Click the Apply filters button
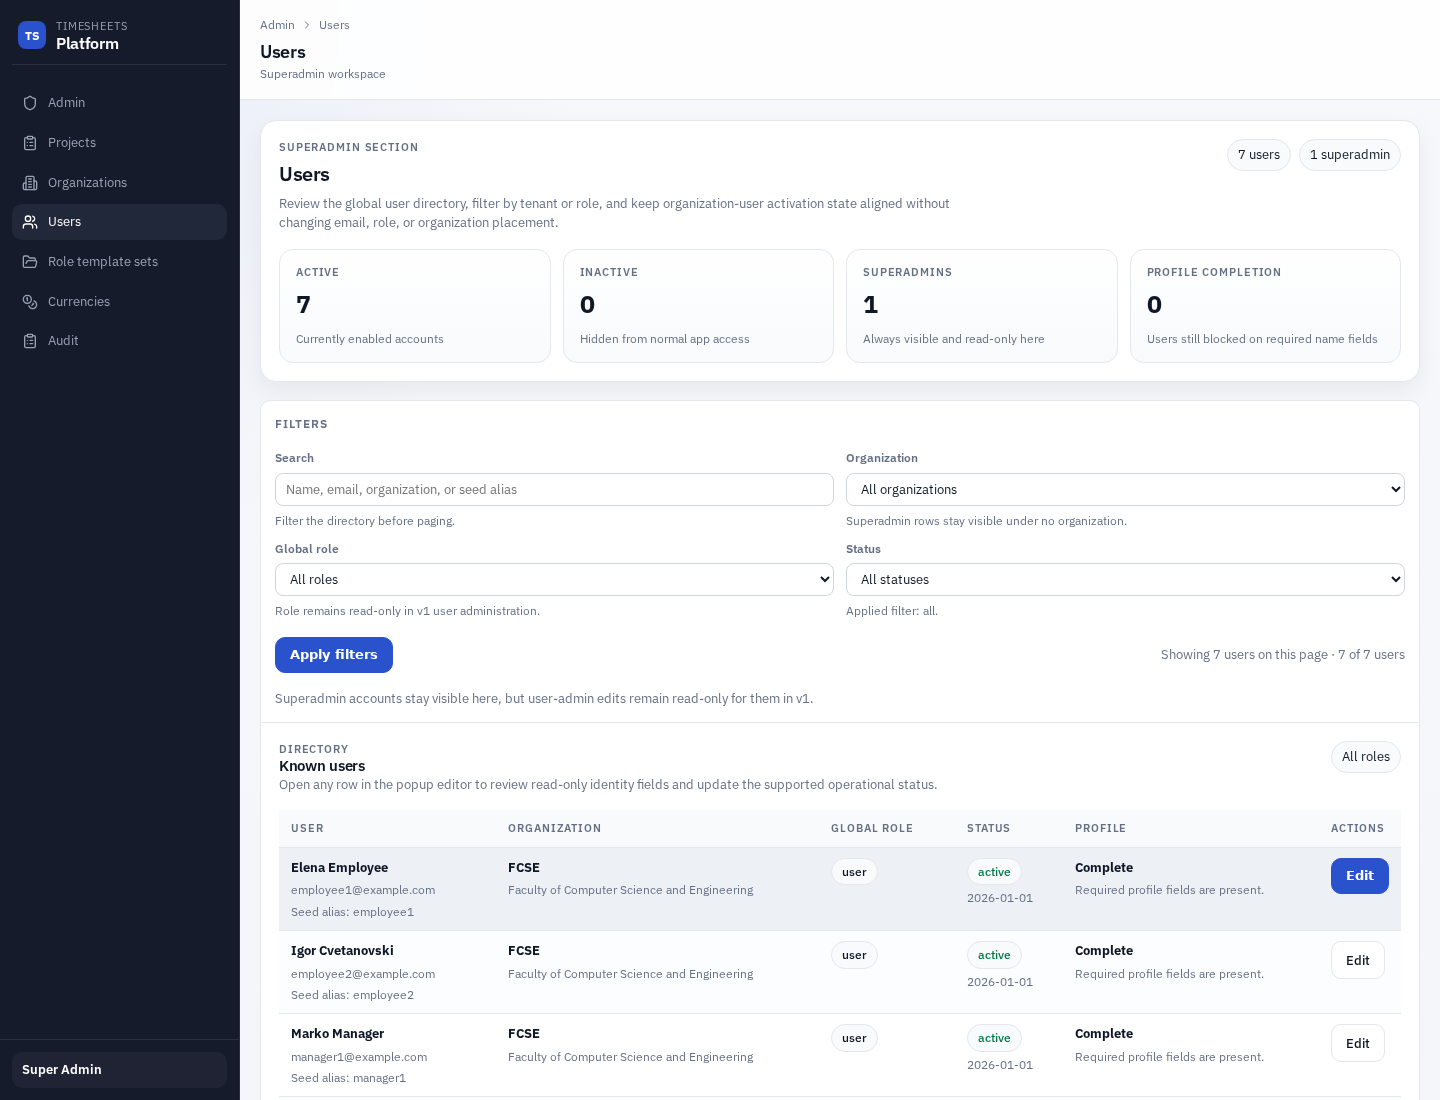This screenshot has height=1100, width=1440. [x=334, y=655]
